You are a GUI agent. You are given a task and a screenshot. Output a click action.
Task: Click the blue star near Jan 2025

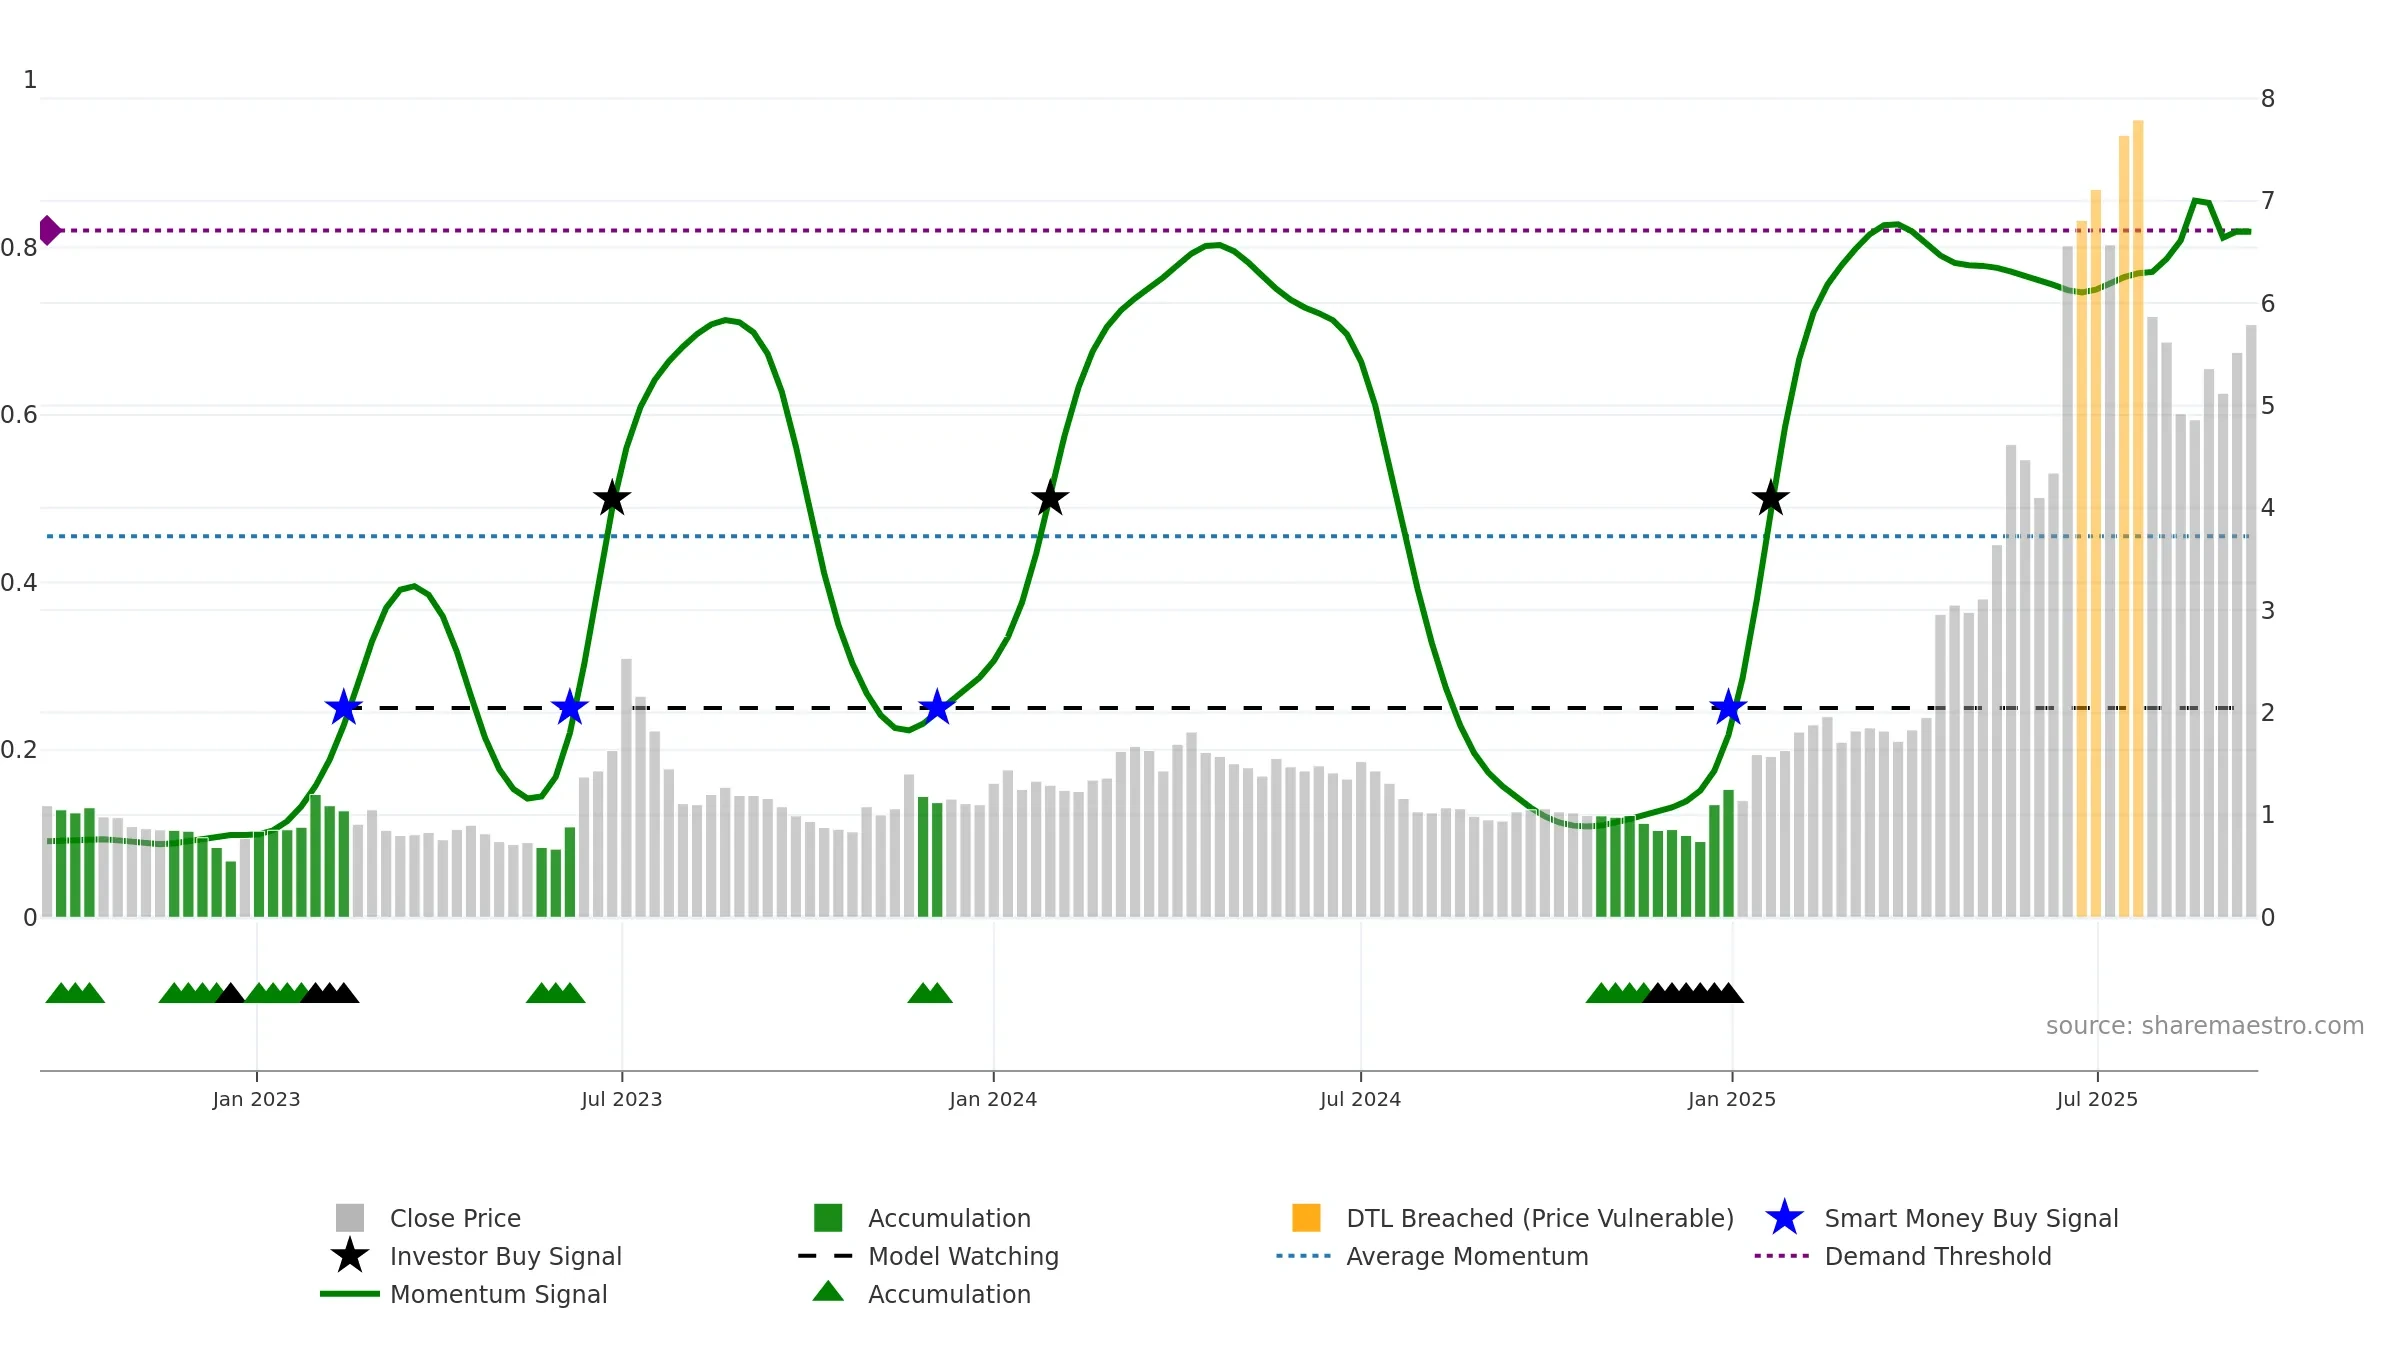point(1728,707)
